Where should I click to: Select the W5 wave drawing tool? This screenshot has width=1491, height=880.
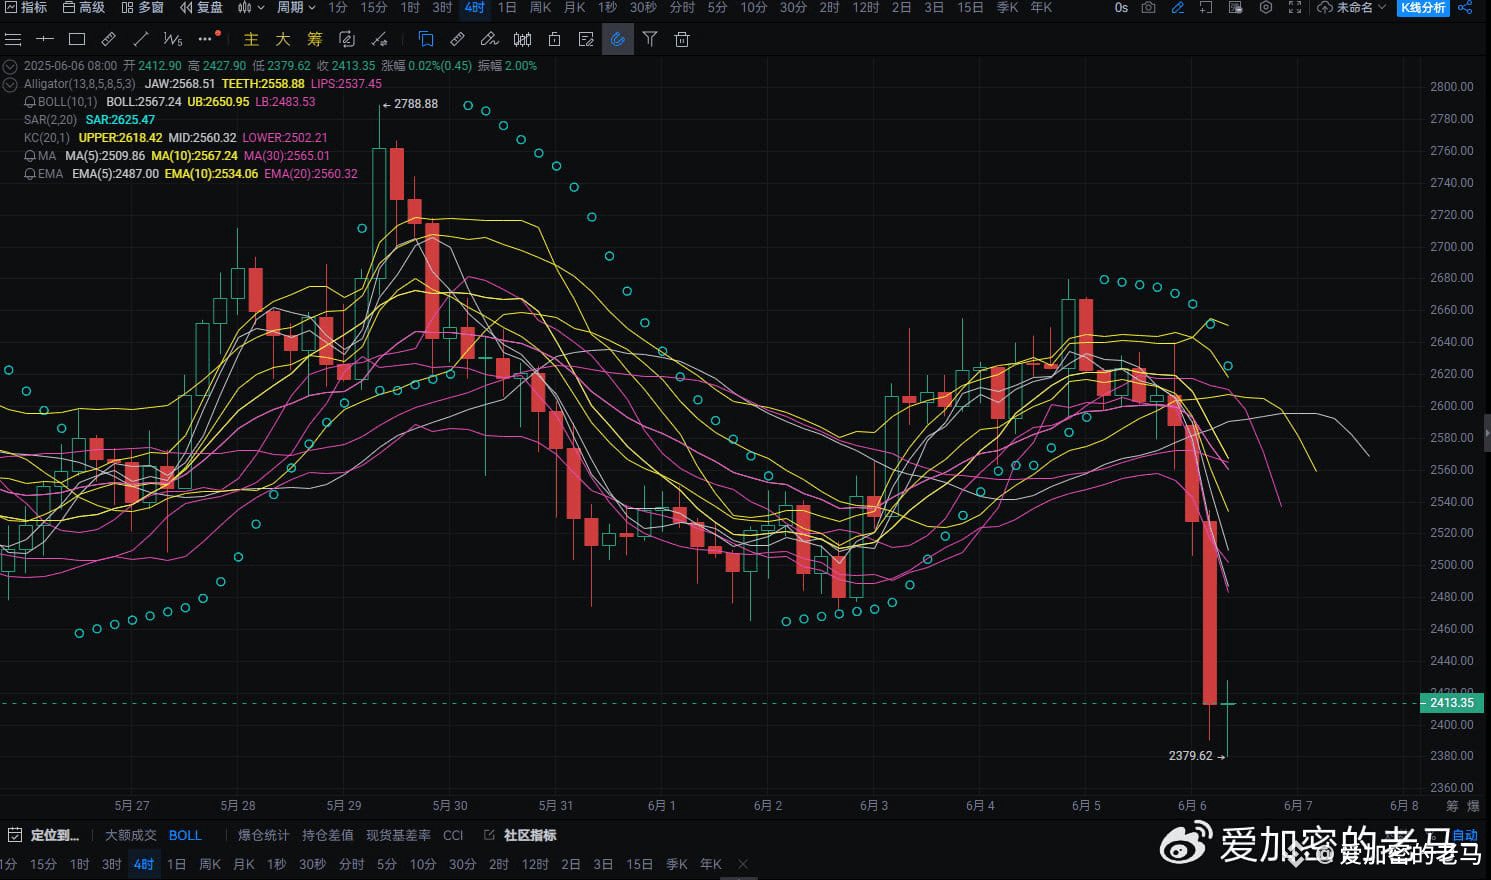click(x=173, y=39)
